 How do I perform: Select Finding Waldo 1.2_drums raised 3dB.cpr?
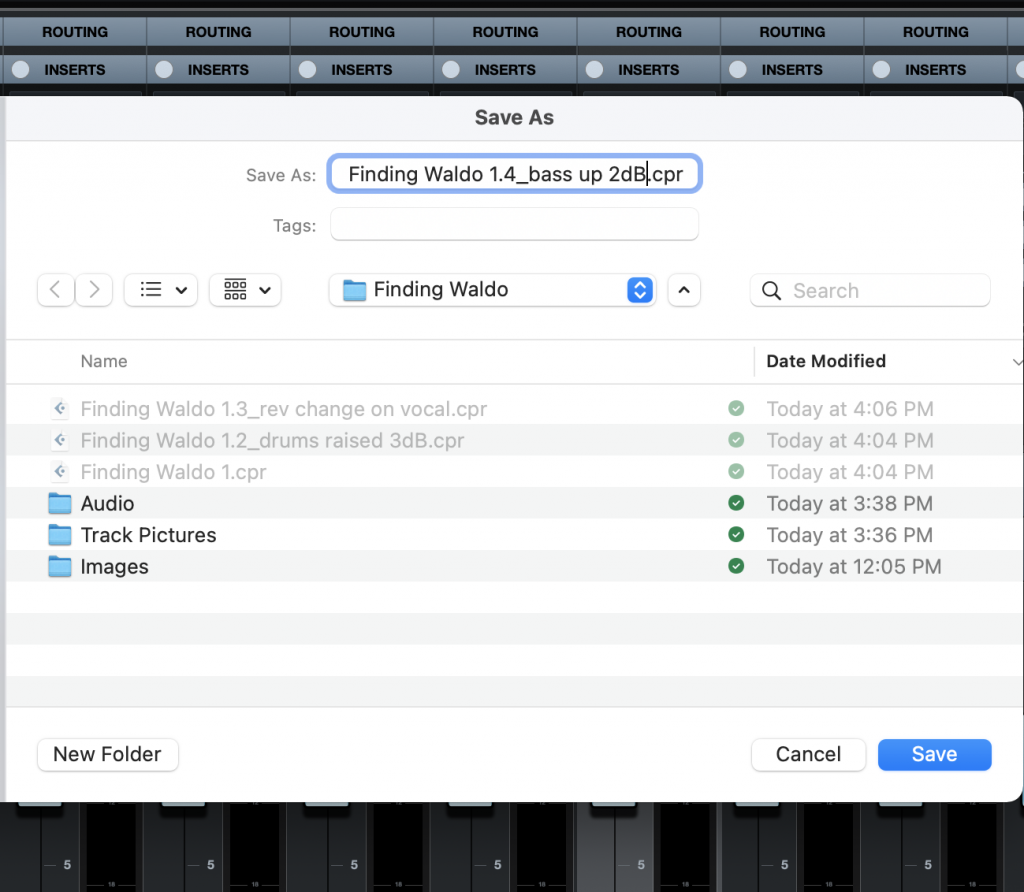click(515, 440)
